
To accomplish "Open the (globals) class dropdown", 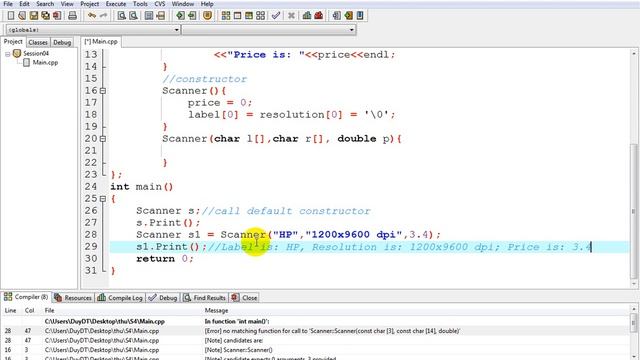I will point(177,30).
